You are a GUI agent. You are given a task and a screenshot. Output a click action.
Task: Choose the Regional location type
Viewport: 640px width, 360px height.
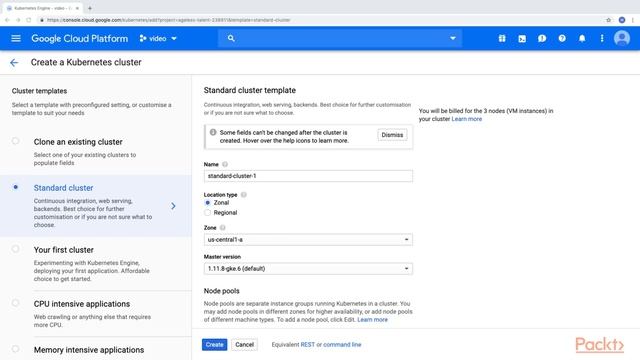pos(207,213)
